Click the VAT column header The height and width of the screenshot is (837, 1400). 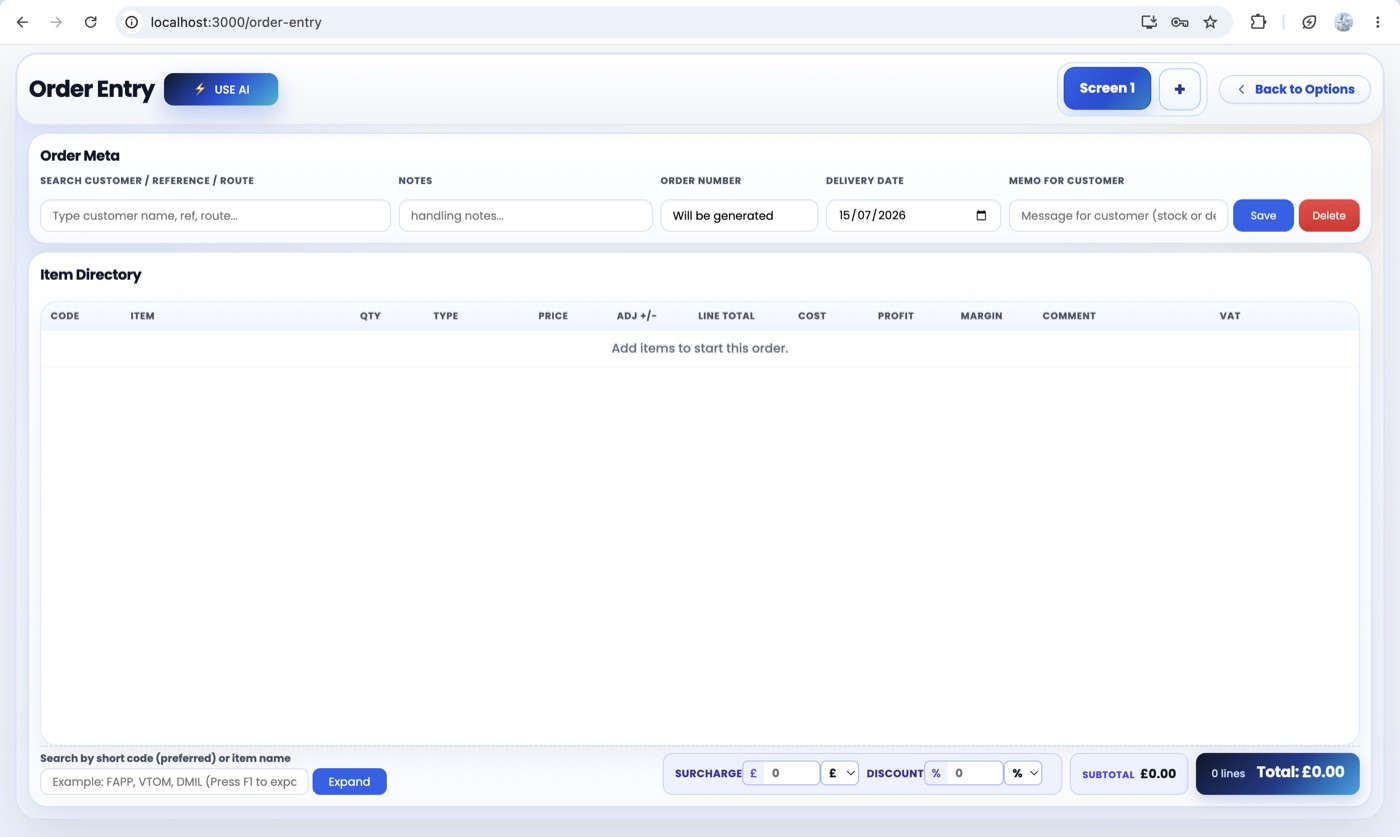(1230, 316)
